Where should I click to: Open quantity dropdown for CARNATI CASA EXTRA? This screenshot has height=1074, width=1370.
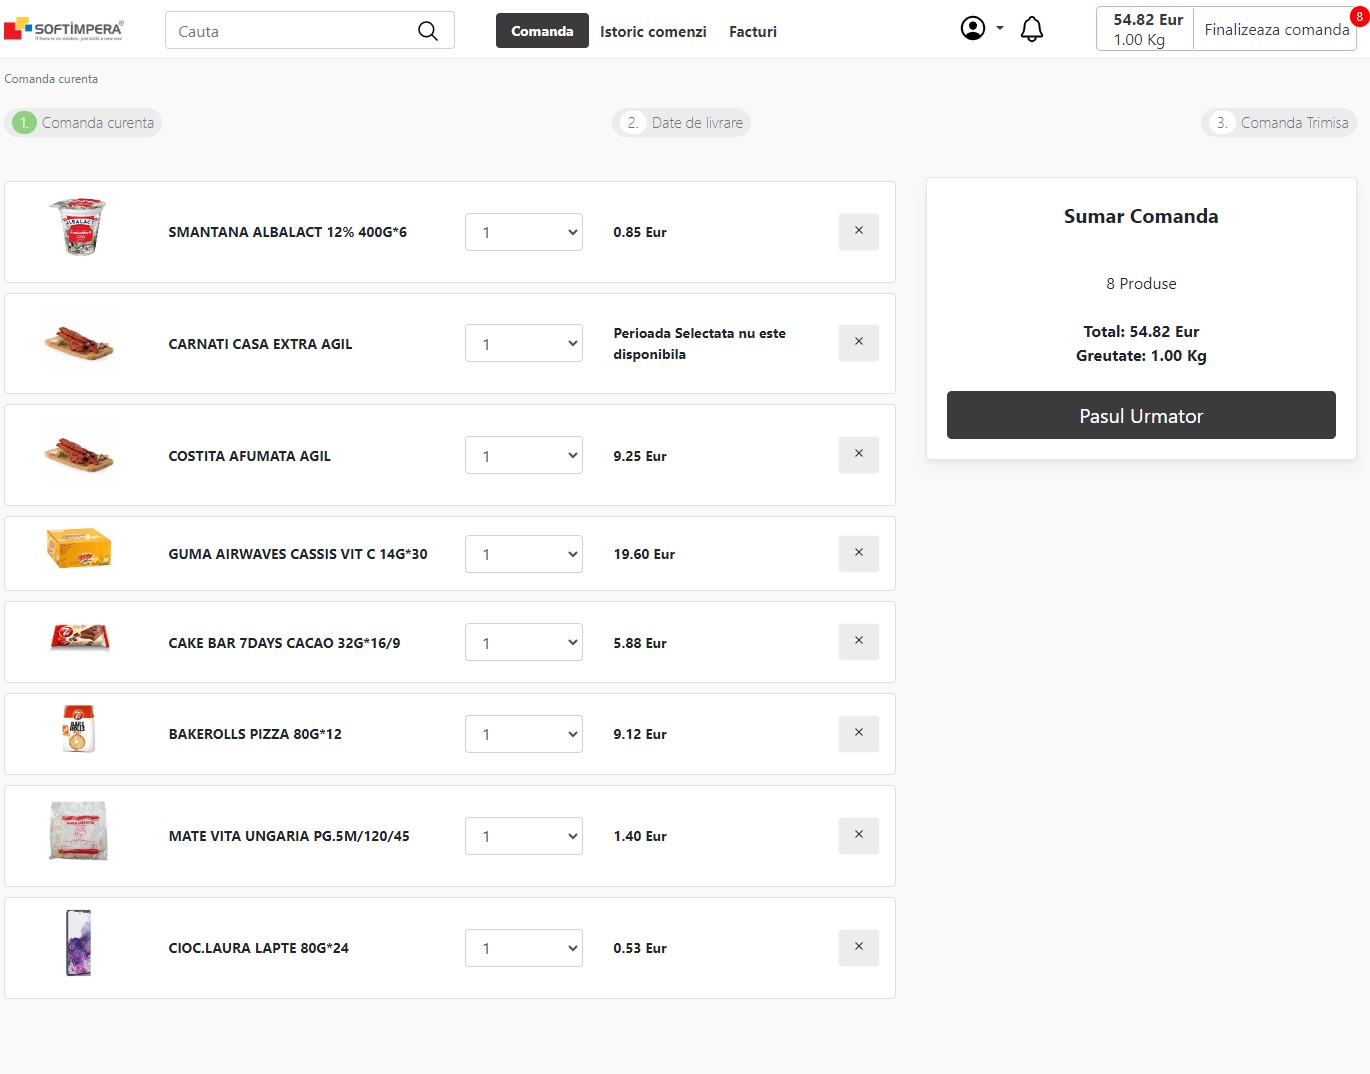pyautogui.click(x=524, y=343)
